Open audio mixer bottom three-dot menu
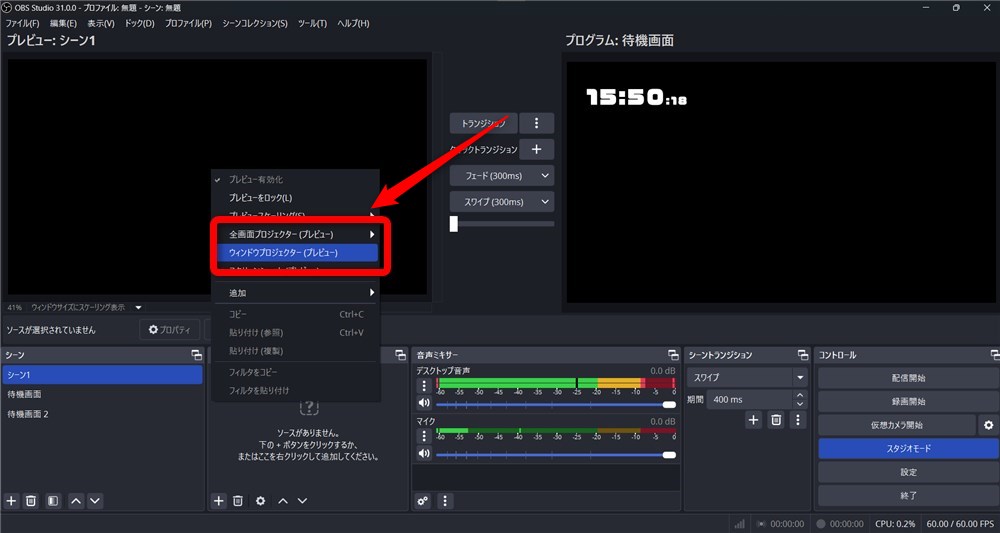The height and width of the screenshot is (533, 1000). pyautogui.click(x=445, y=501)
